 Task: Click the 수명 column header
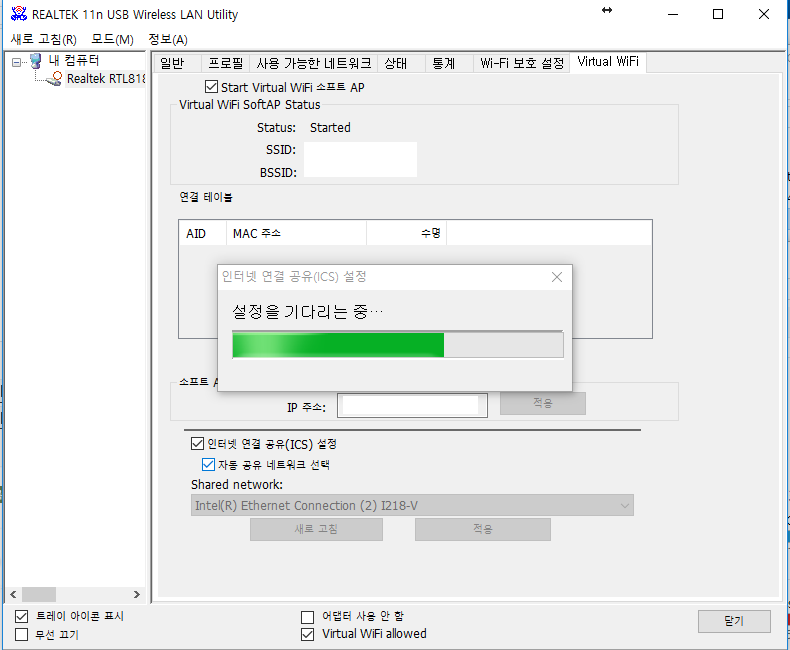[x=407, y=233]
